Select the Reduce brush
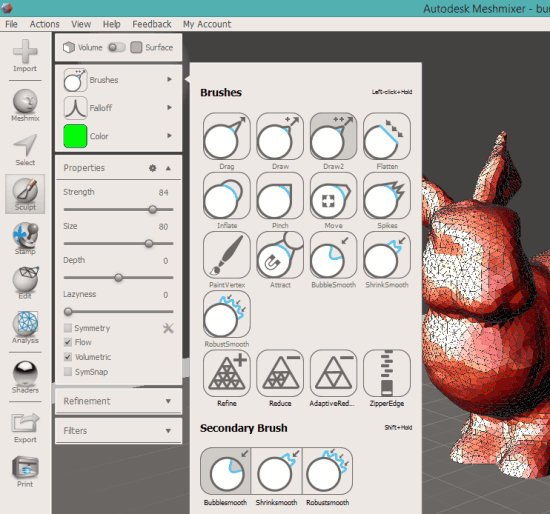 (280, 373)
